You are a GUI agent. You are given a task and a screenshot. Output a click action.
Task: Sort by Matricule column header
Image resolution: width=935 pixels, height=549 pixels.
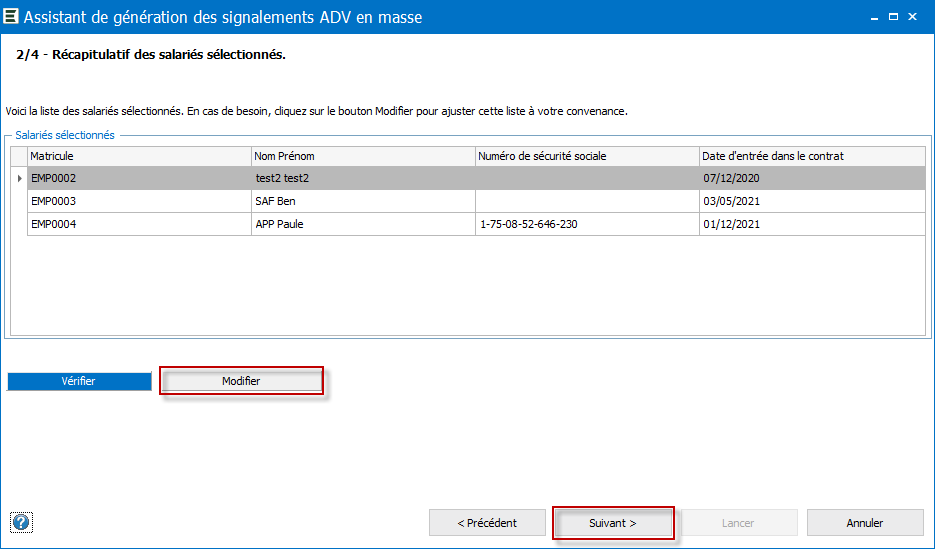(140, 156)
